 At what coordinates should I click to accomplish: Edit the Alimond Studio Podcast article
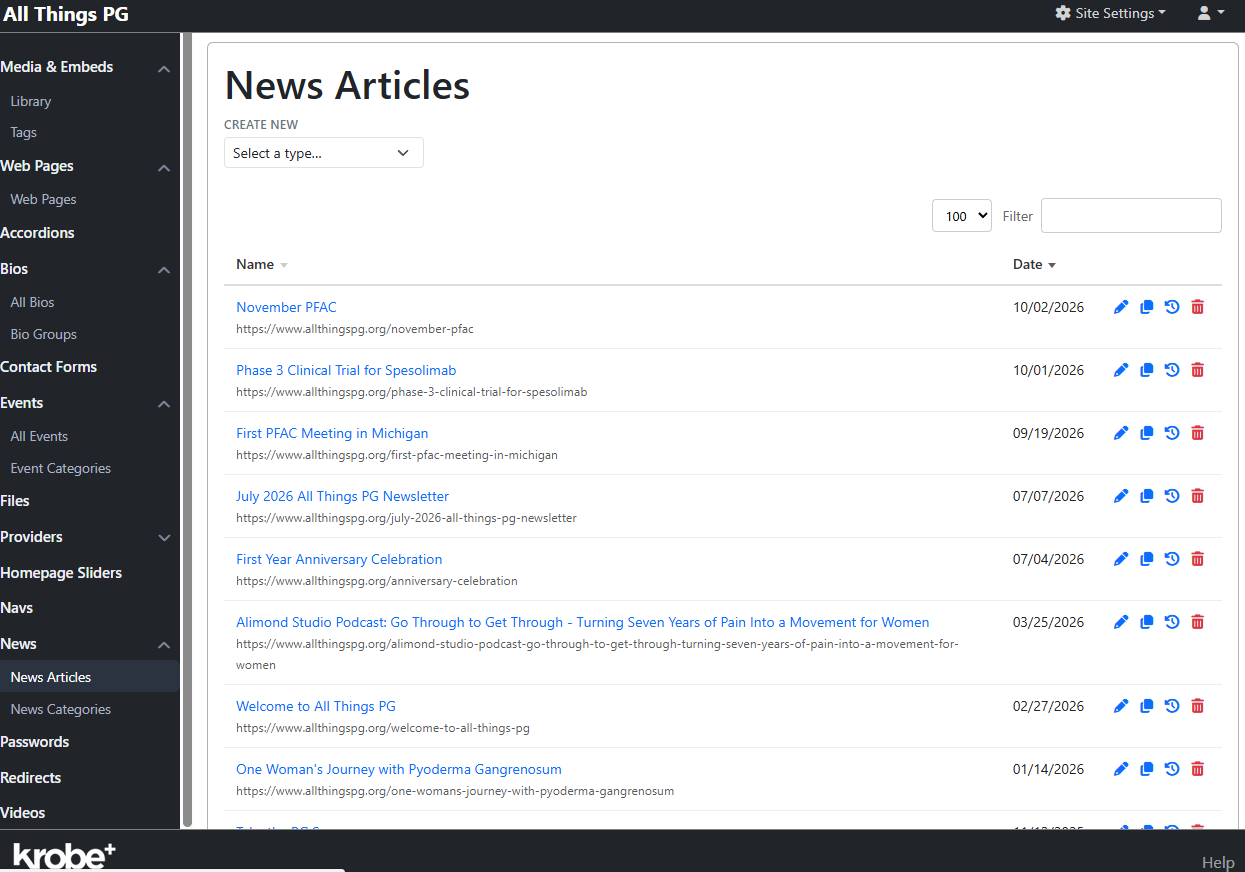click(x=1121, y=622)
